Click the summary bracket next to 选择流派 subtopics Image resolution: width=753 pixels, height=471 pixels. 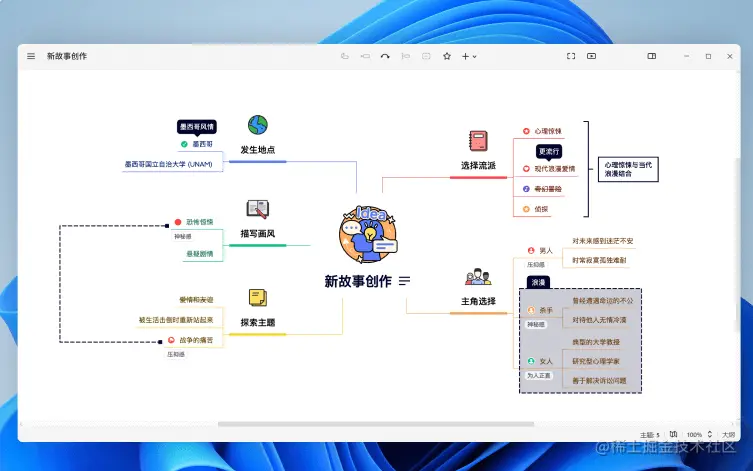coord(586,169)
